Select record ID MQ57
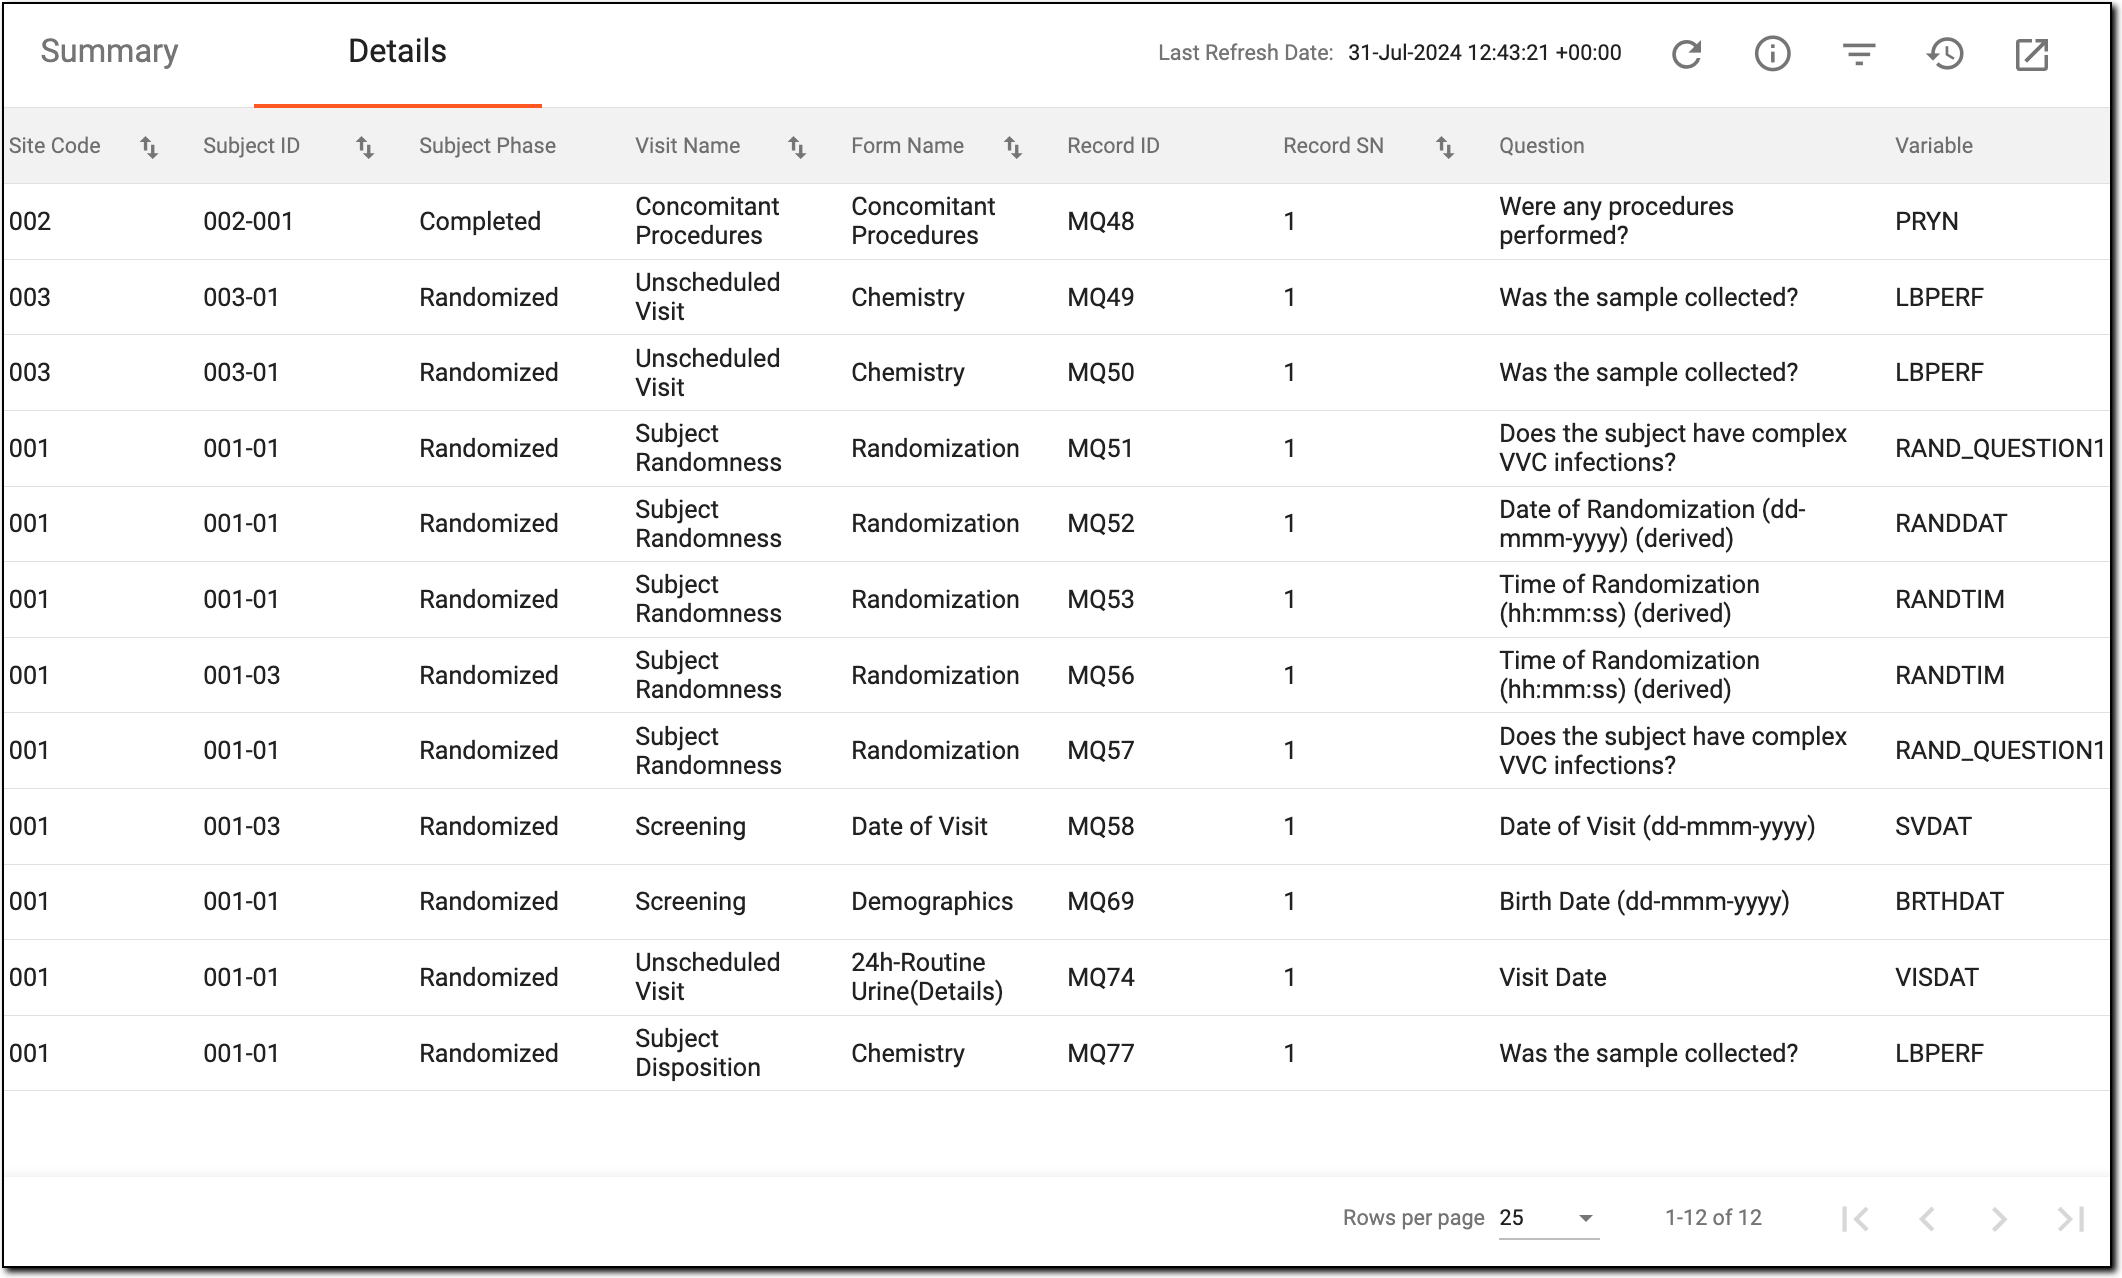Screen dimensions: 2122x1278 point(1100,750)
